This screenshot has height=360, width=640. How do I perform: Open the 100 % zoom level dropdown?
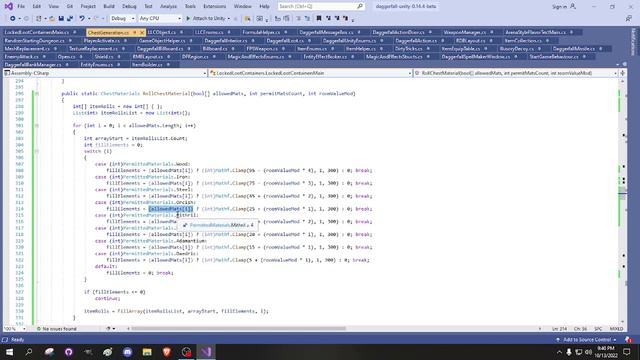[x=15, y=329]
